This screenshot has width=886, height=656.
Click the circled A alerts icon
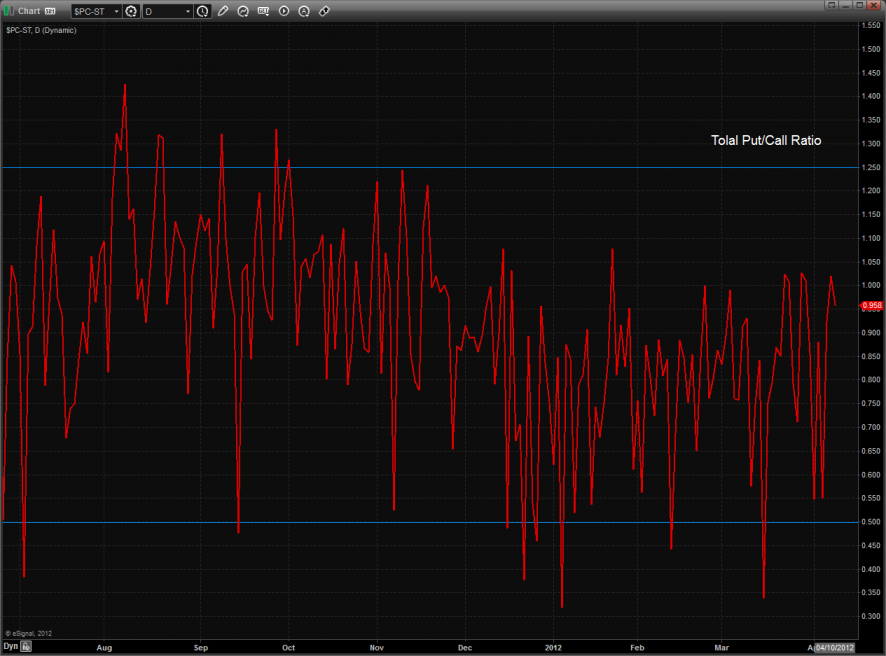coord(304,11)
